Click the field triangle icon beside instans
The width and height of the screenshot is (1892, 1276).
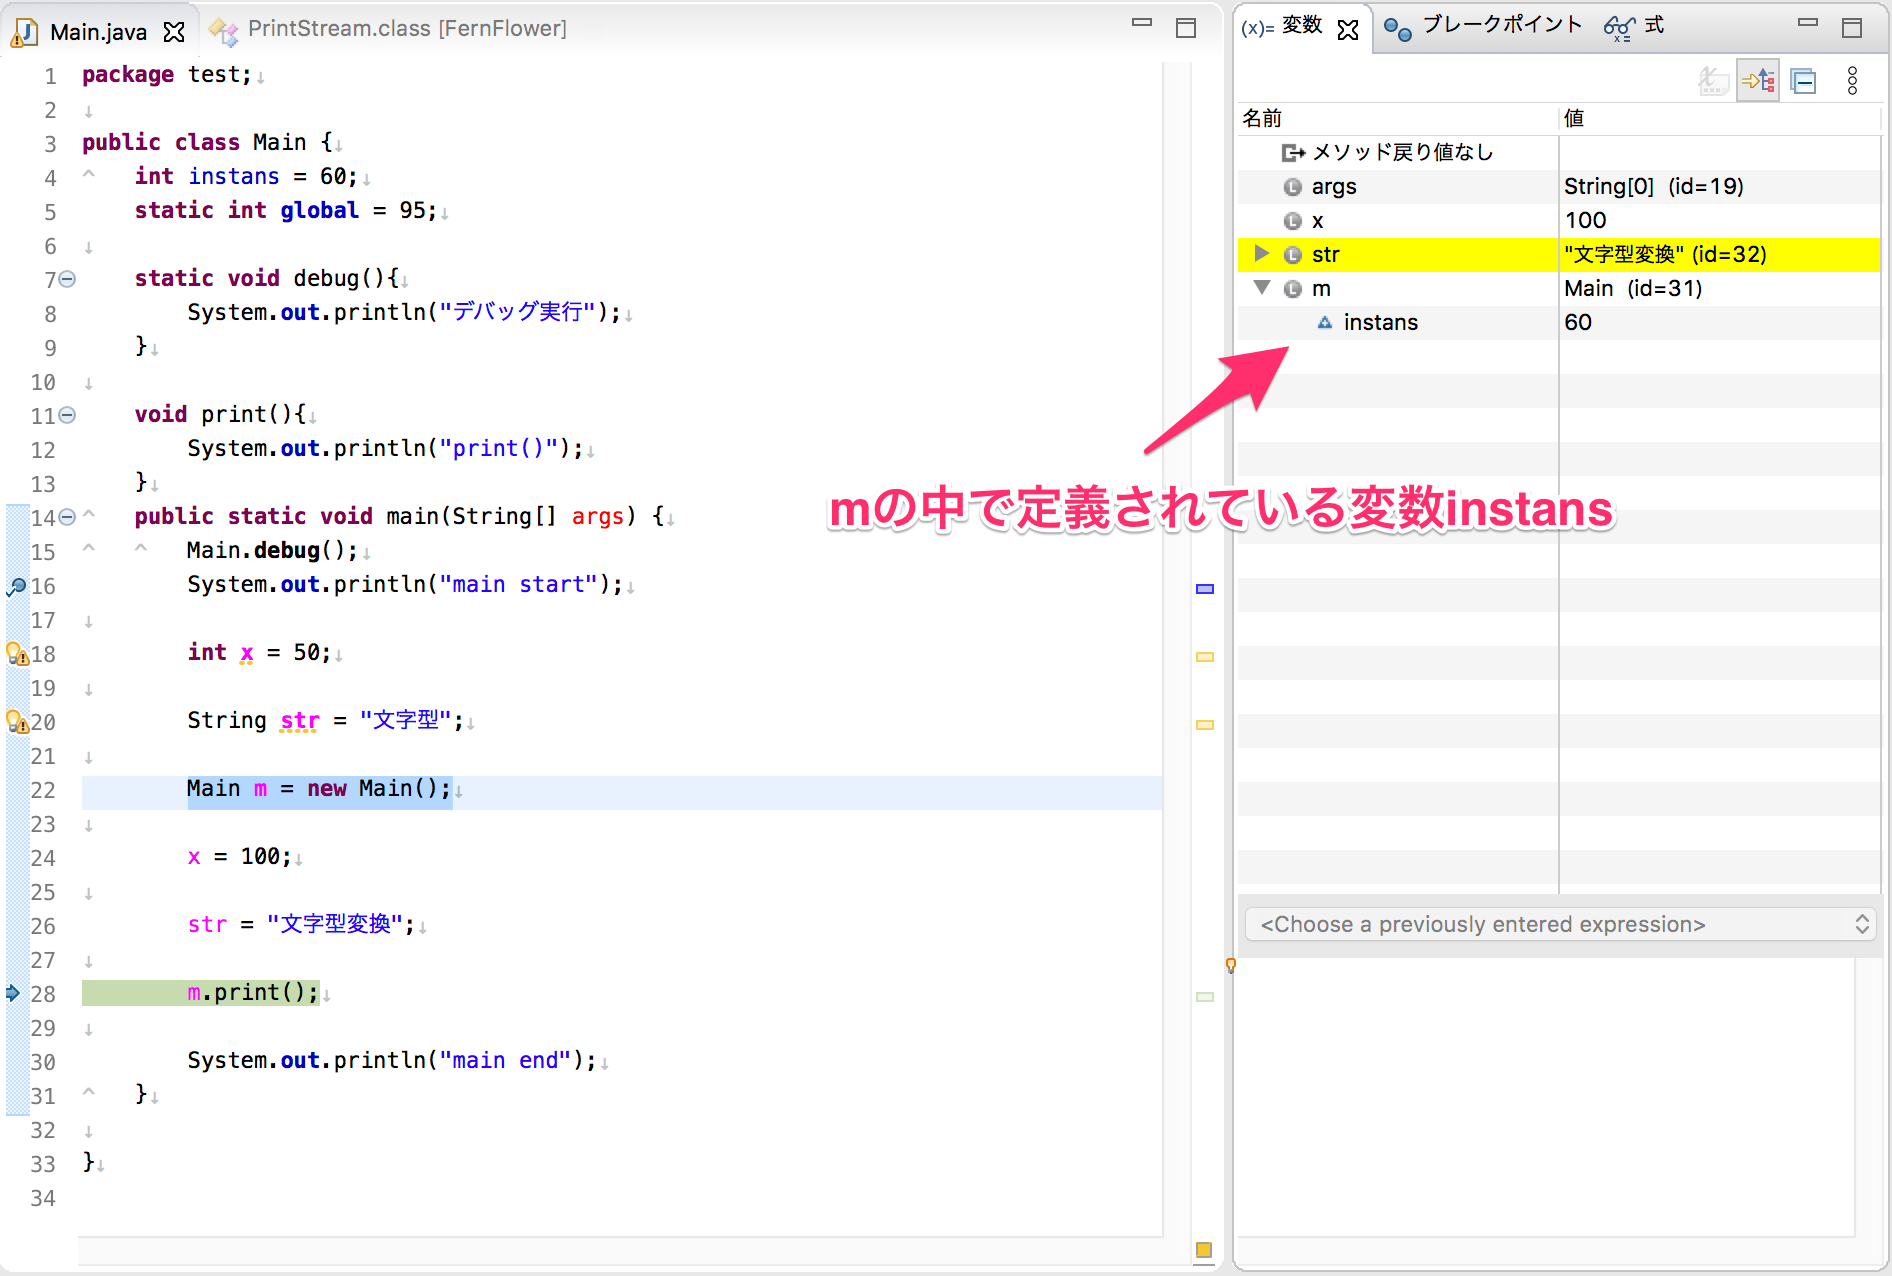coord(1325,323)
